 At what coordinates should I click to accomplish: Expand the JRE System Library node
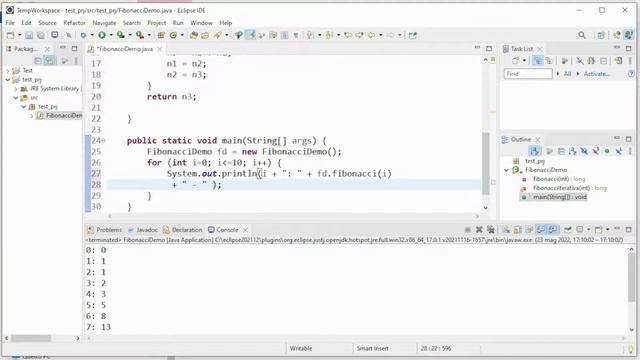[16, 89]
